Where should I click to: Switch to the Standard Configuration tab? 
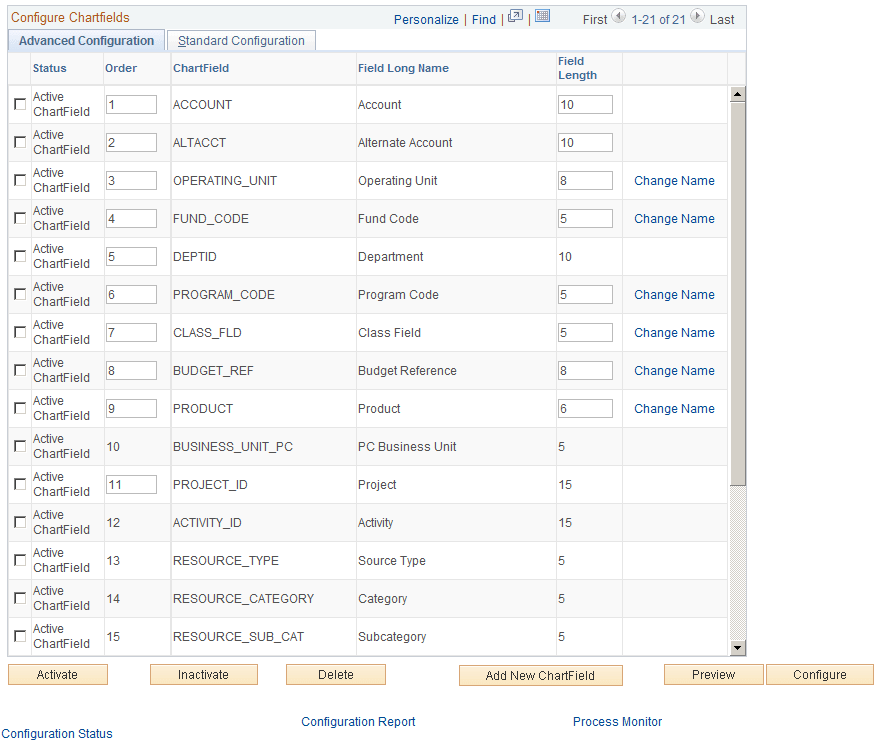pyautogui.click(x=240, y=41)
